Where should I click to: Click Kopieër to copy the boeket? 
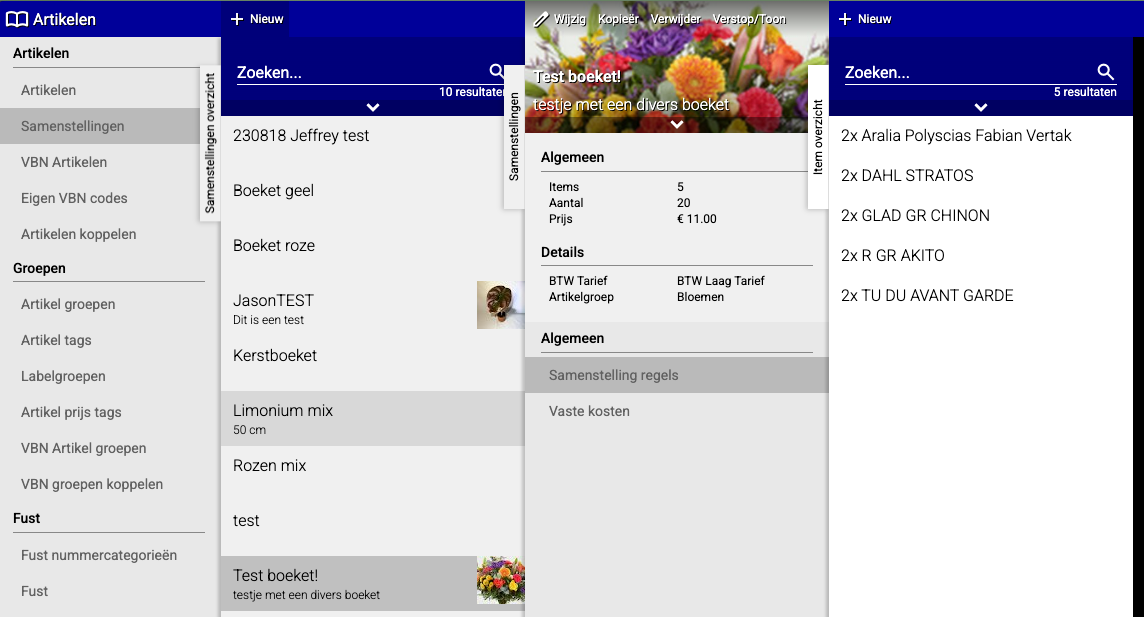(x=618, y=19)
